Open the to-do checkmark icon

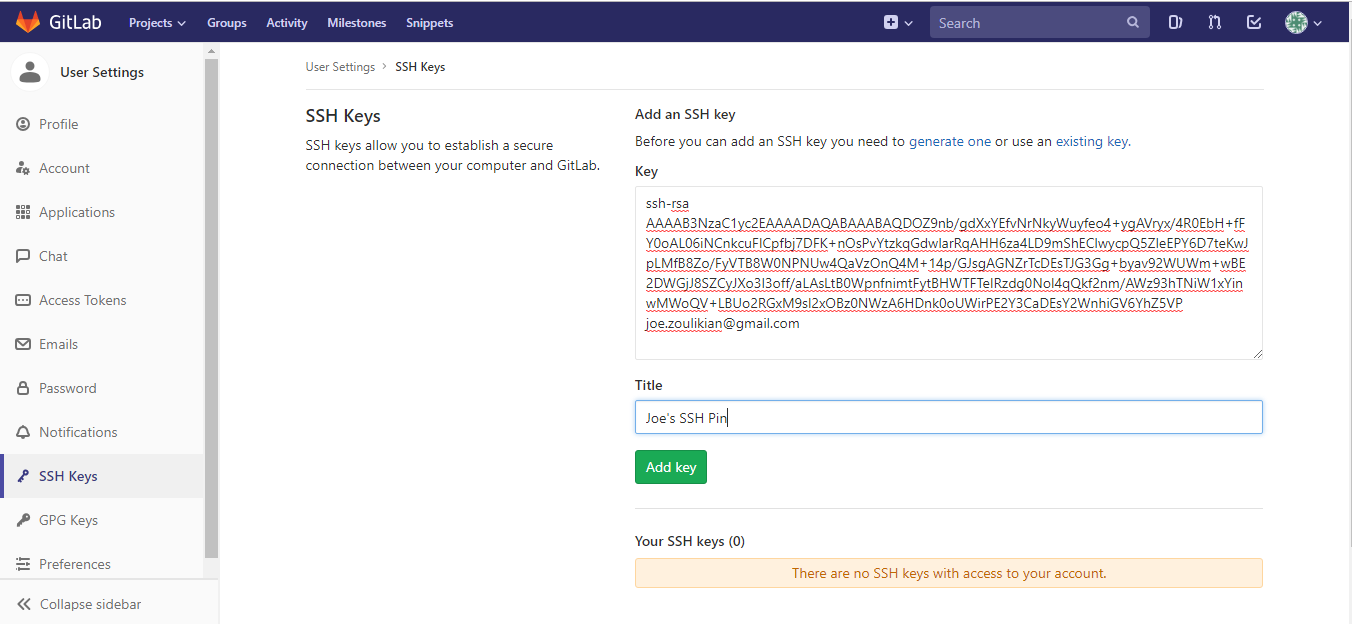1254,22
